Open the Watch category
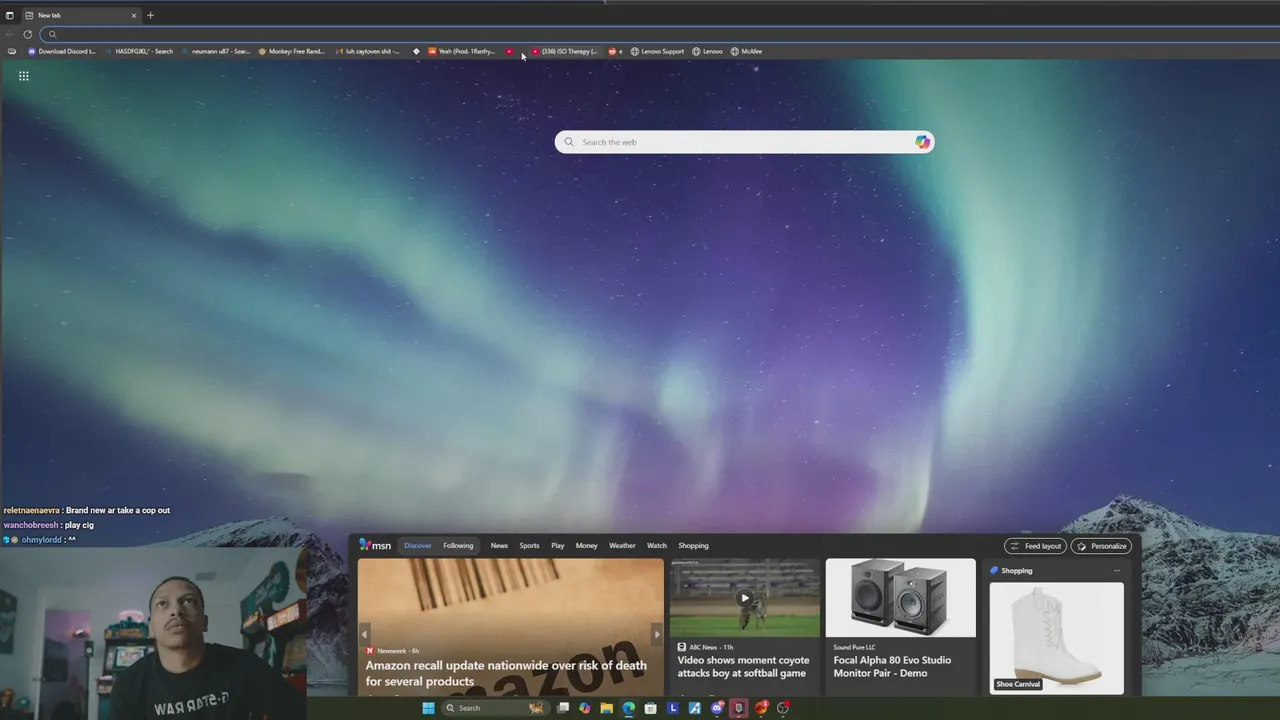The height and width of the screenshot is (720, 1280). [x=657, y=546]
